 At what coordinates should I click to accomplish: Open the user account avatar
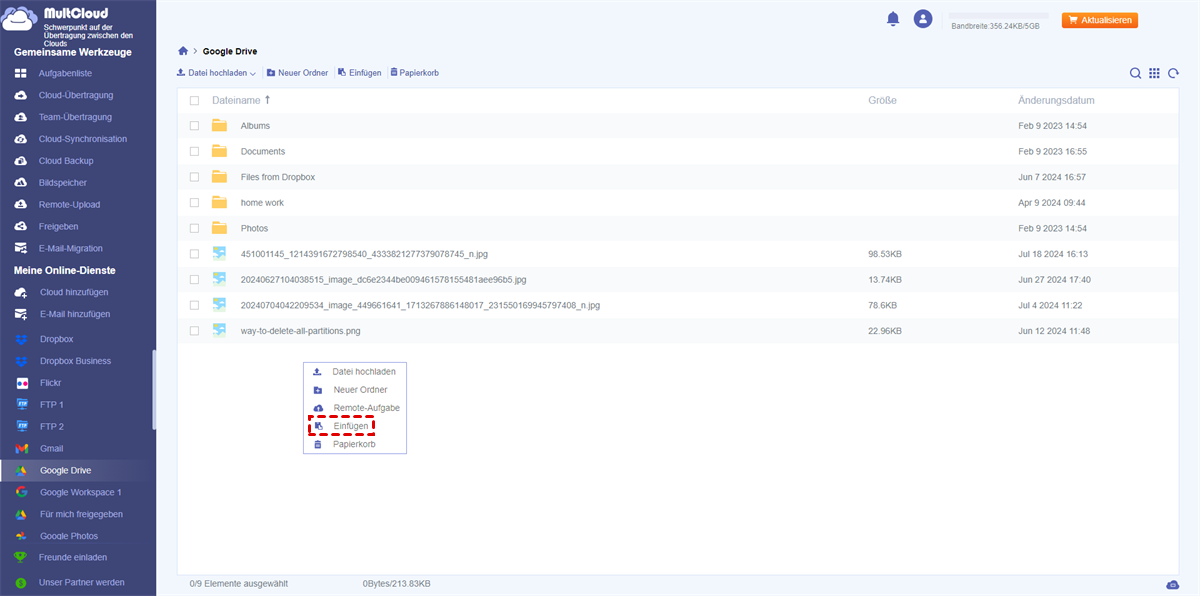coord(923,19)
